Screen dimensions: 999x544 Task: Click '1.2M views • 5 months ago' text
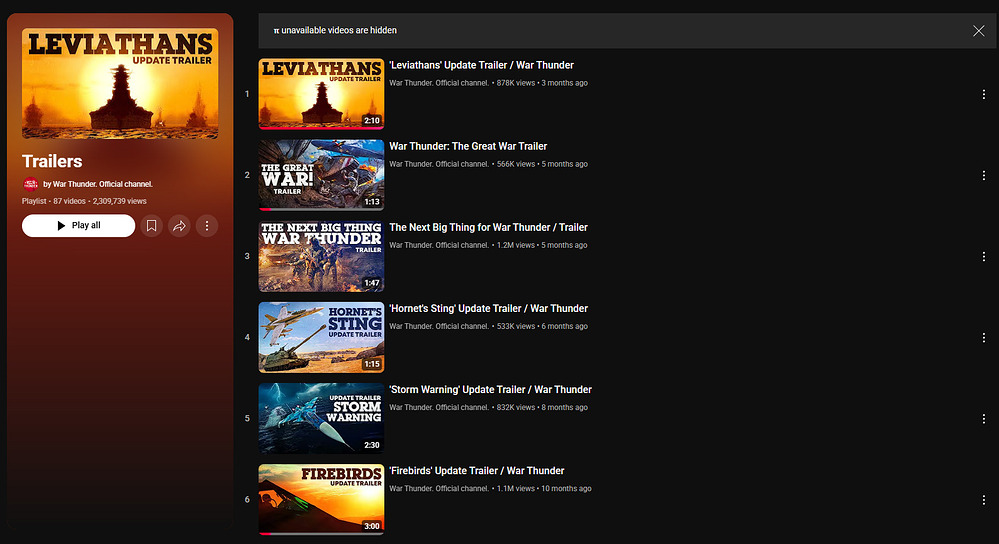[542, 245]
